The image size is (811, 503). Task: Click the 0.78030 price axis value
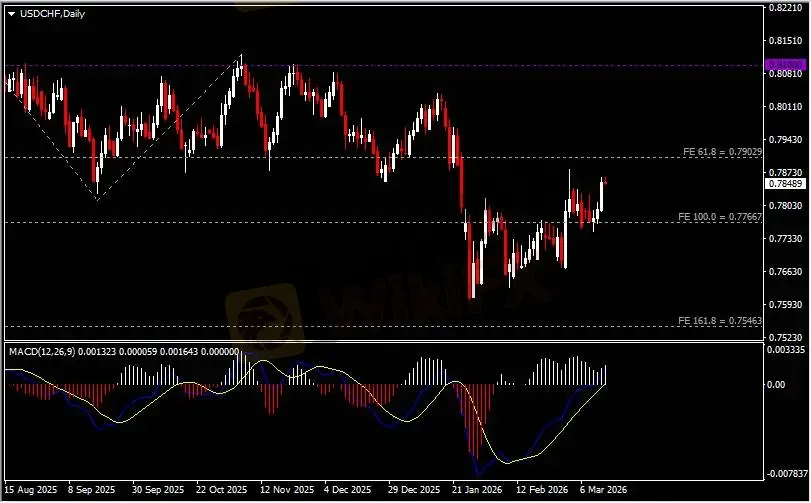(785, 205)
